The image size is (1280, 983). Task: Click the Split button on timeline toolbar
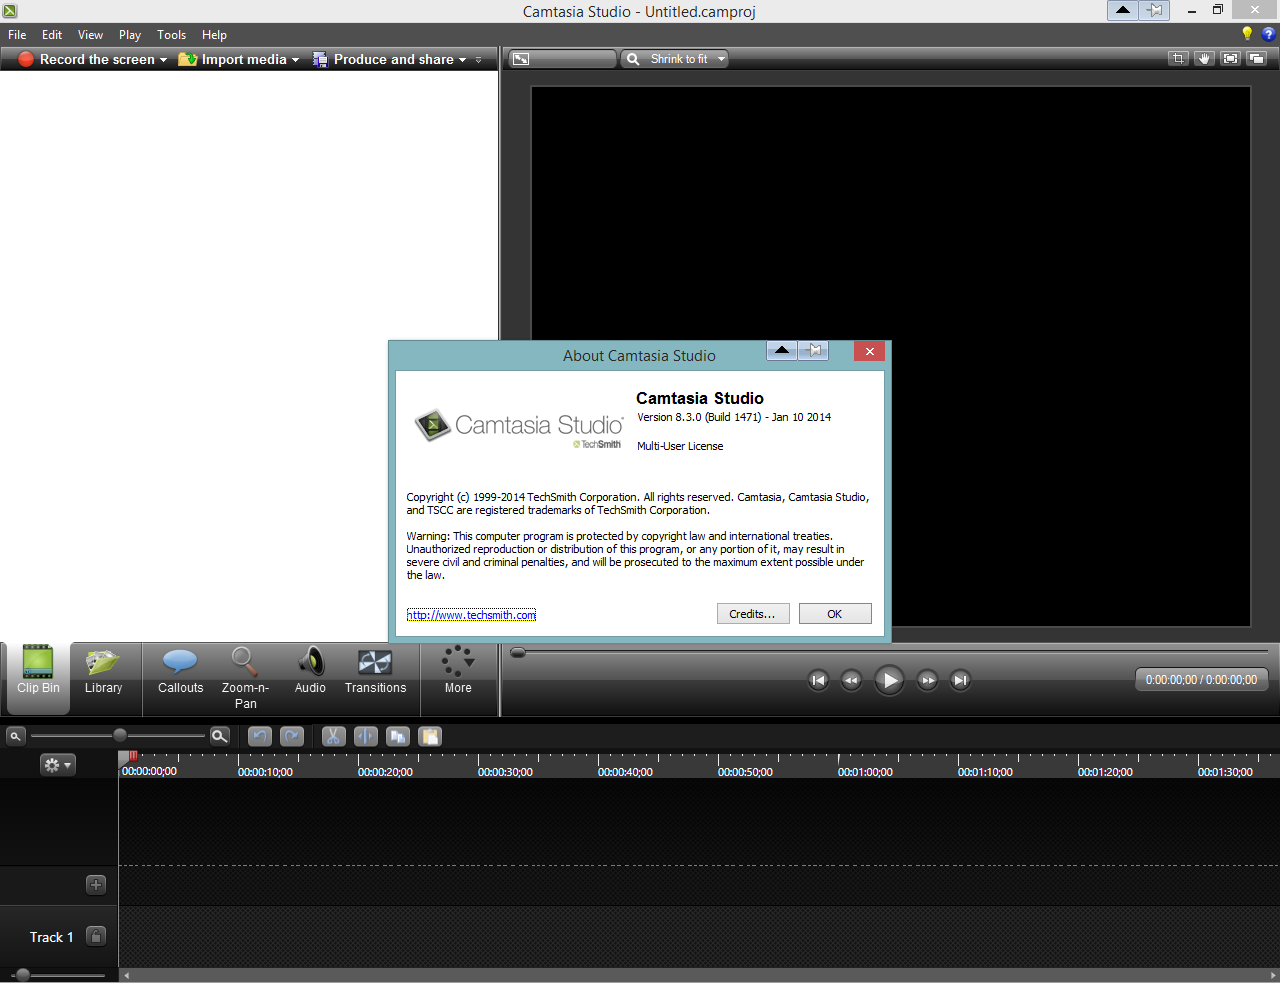click(366, 736)
